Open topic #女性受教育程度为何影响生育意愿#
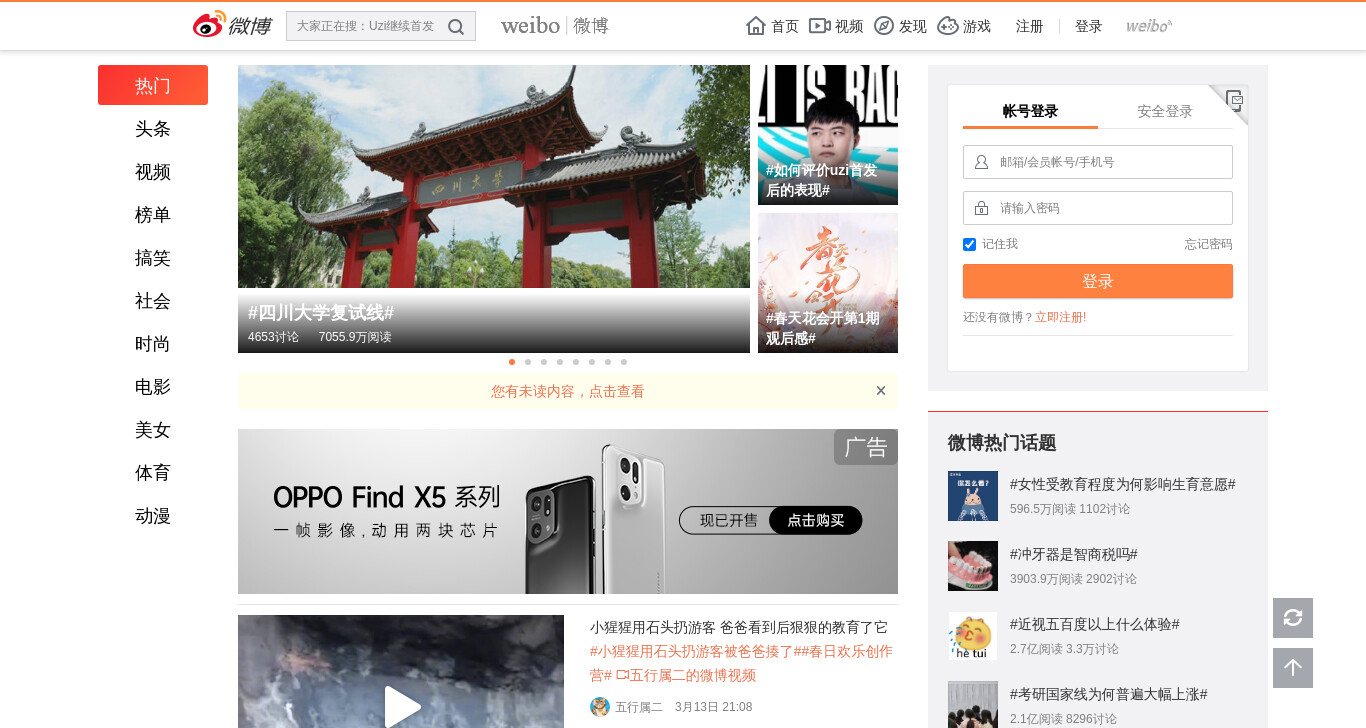The height and width of the screenshot is (728, 1366). tap(1123, 484)
